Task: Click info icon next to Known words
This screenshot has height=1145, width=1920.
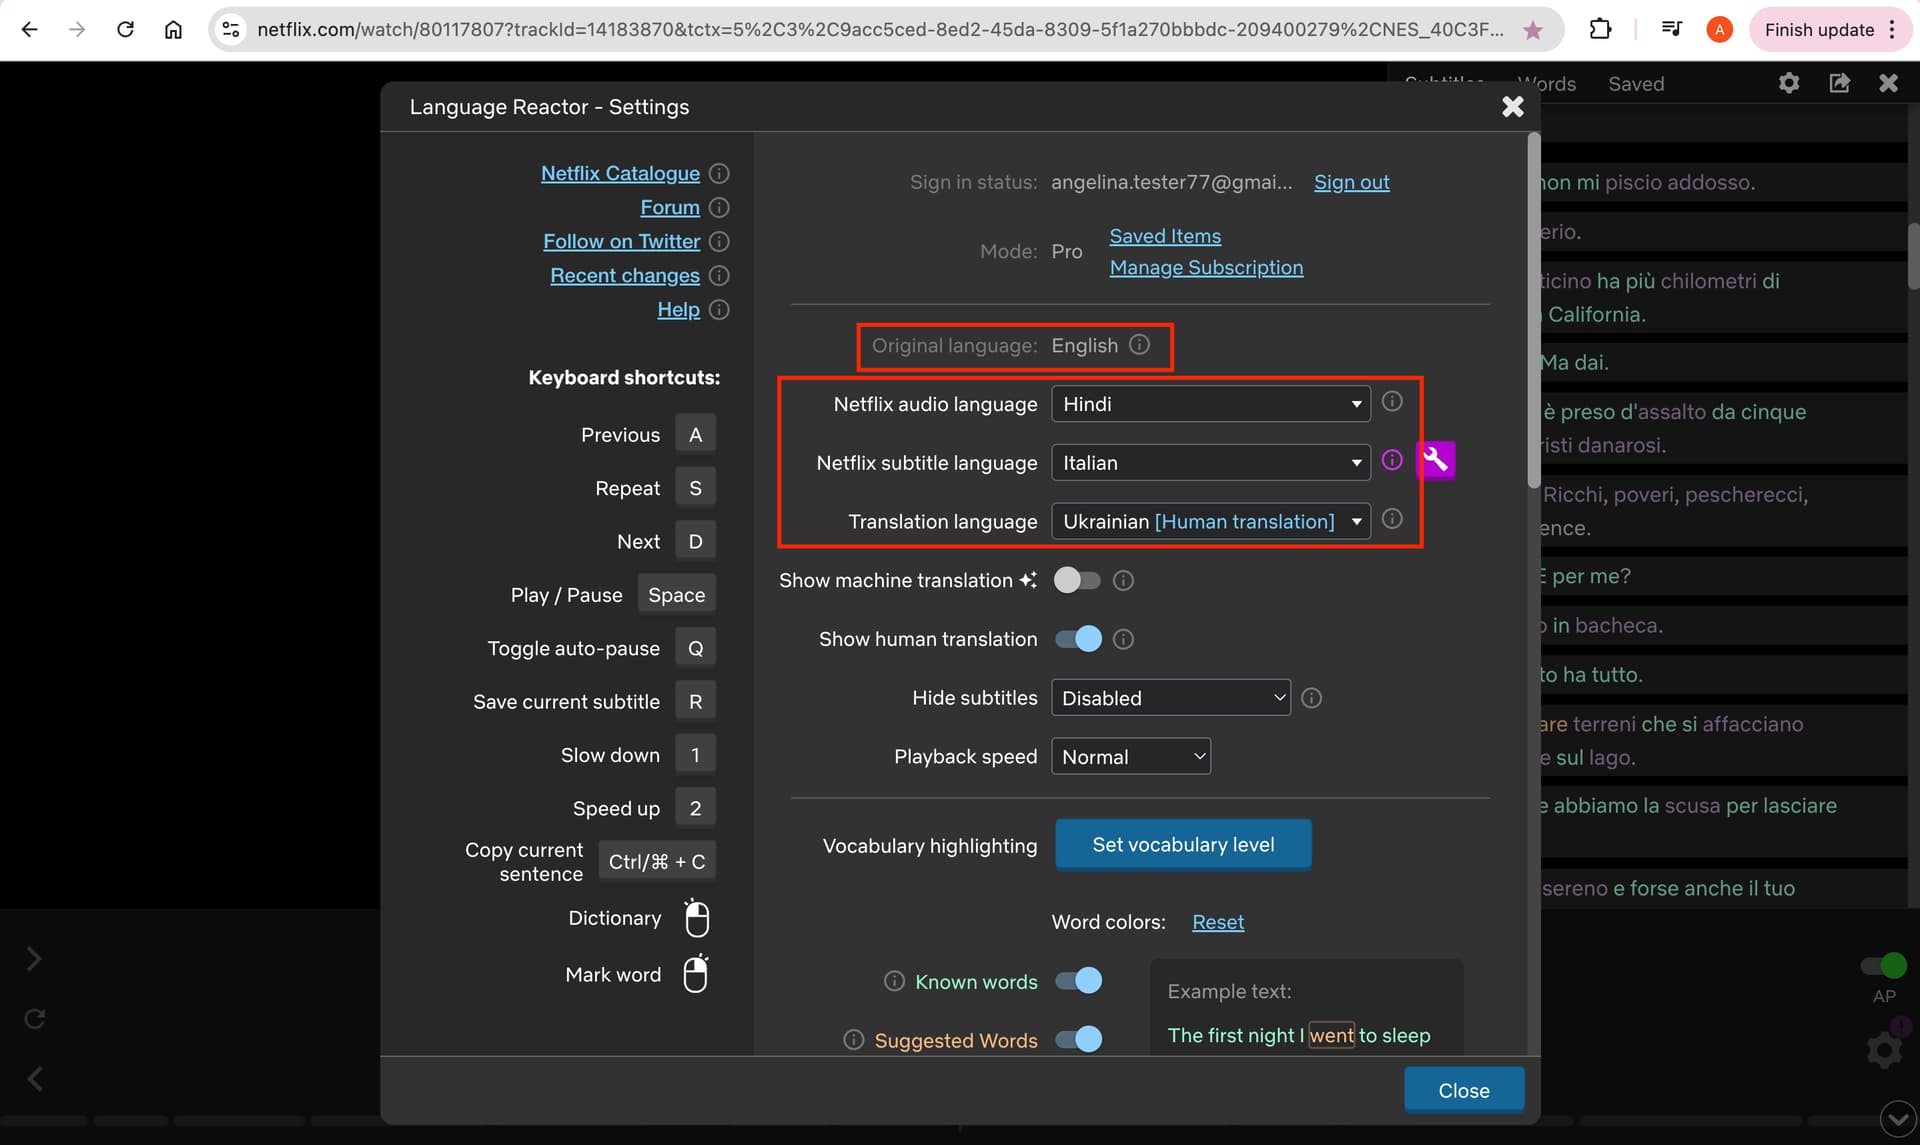Action: [x=894, y=981]
